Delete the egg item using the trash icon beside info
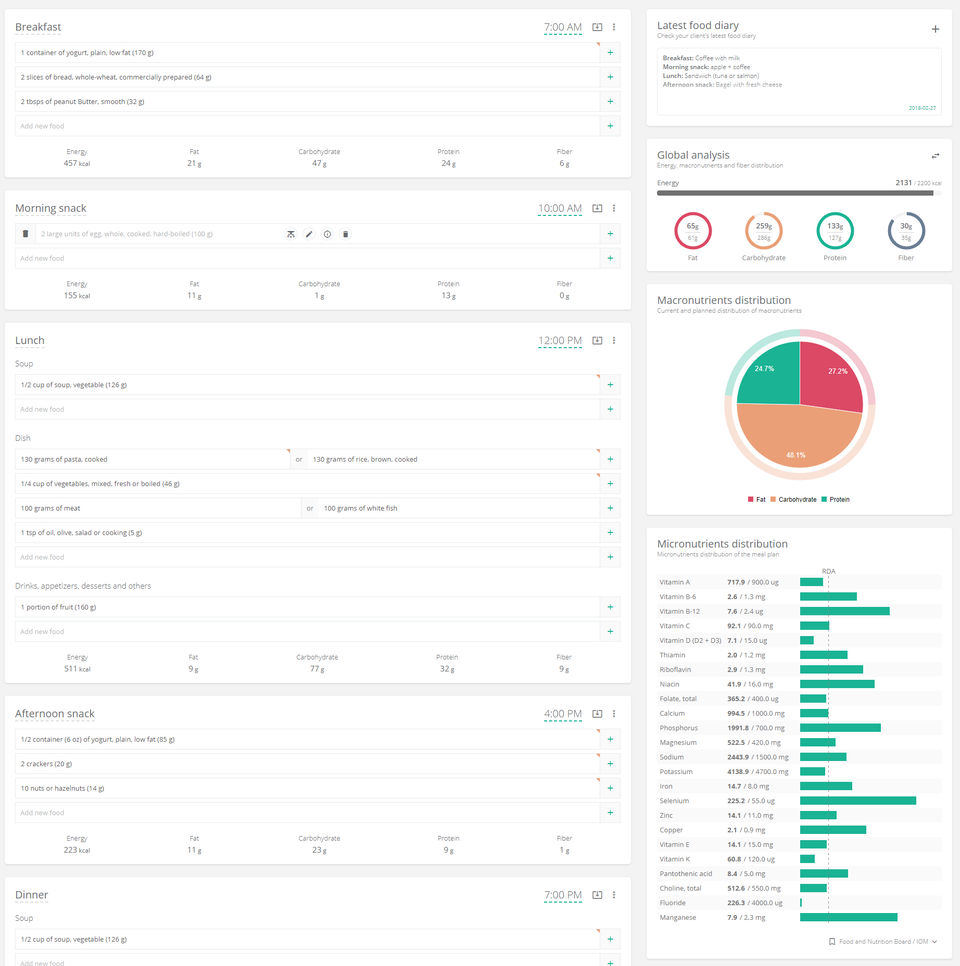Viewport: 960px width, 966px height. (345, 234)
